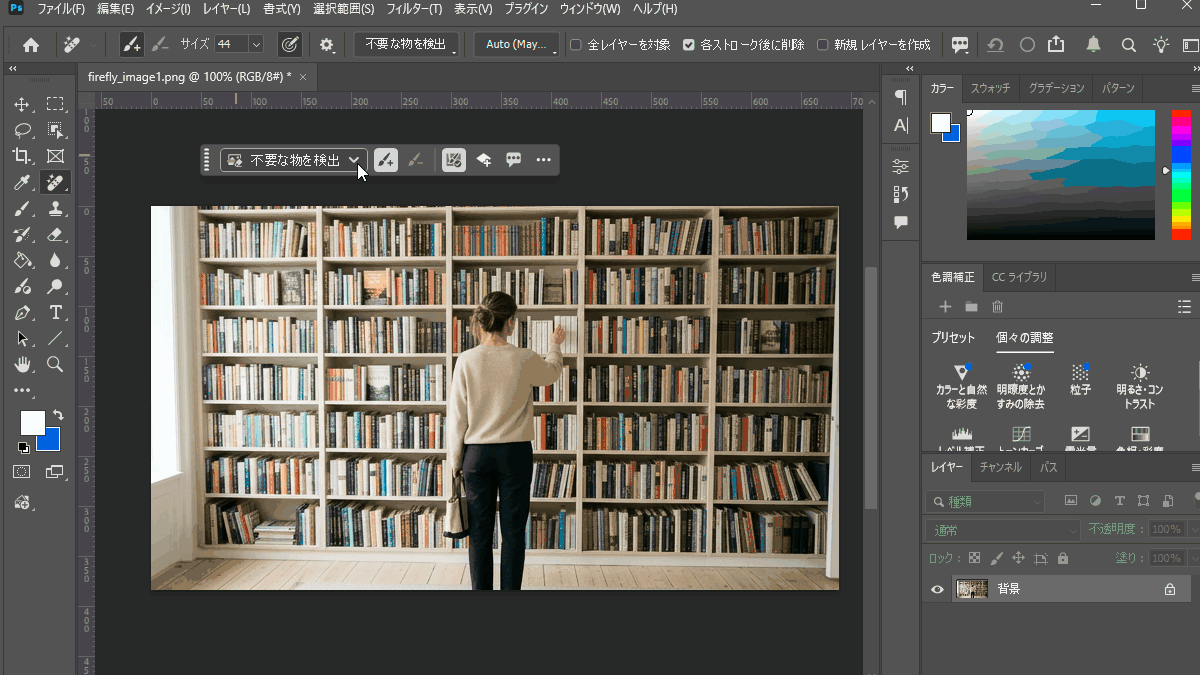Select the Path Selection tool
The width and height of the screenshot is (1200, 675).
tap(22, 339)
